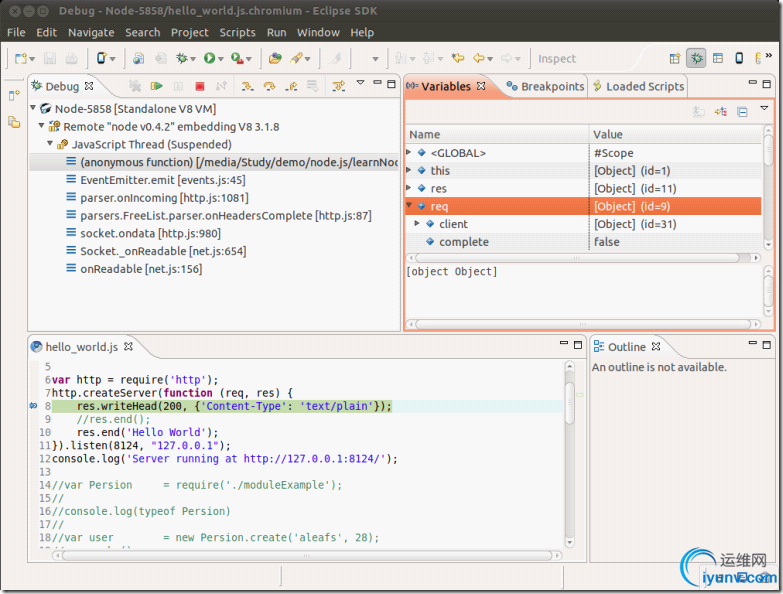Click the green Run button in toolbar
Image resolution: width=783 pixels, height=594 pixels.
[209, 58]
